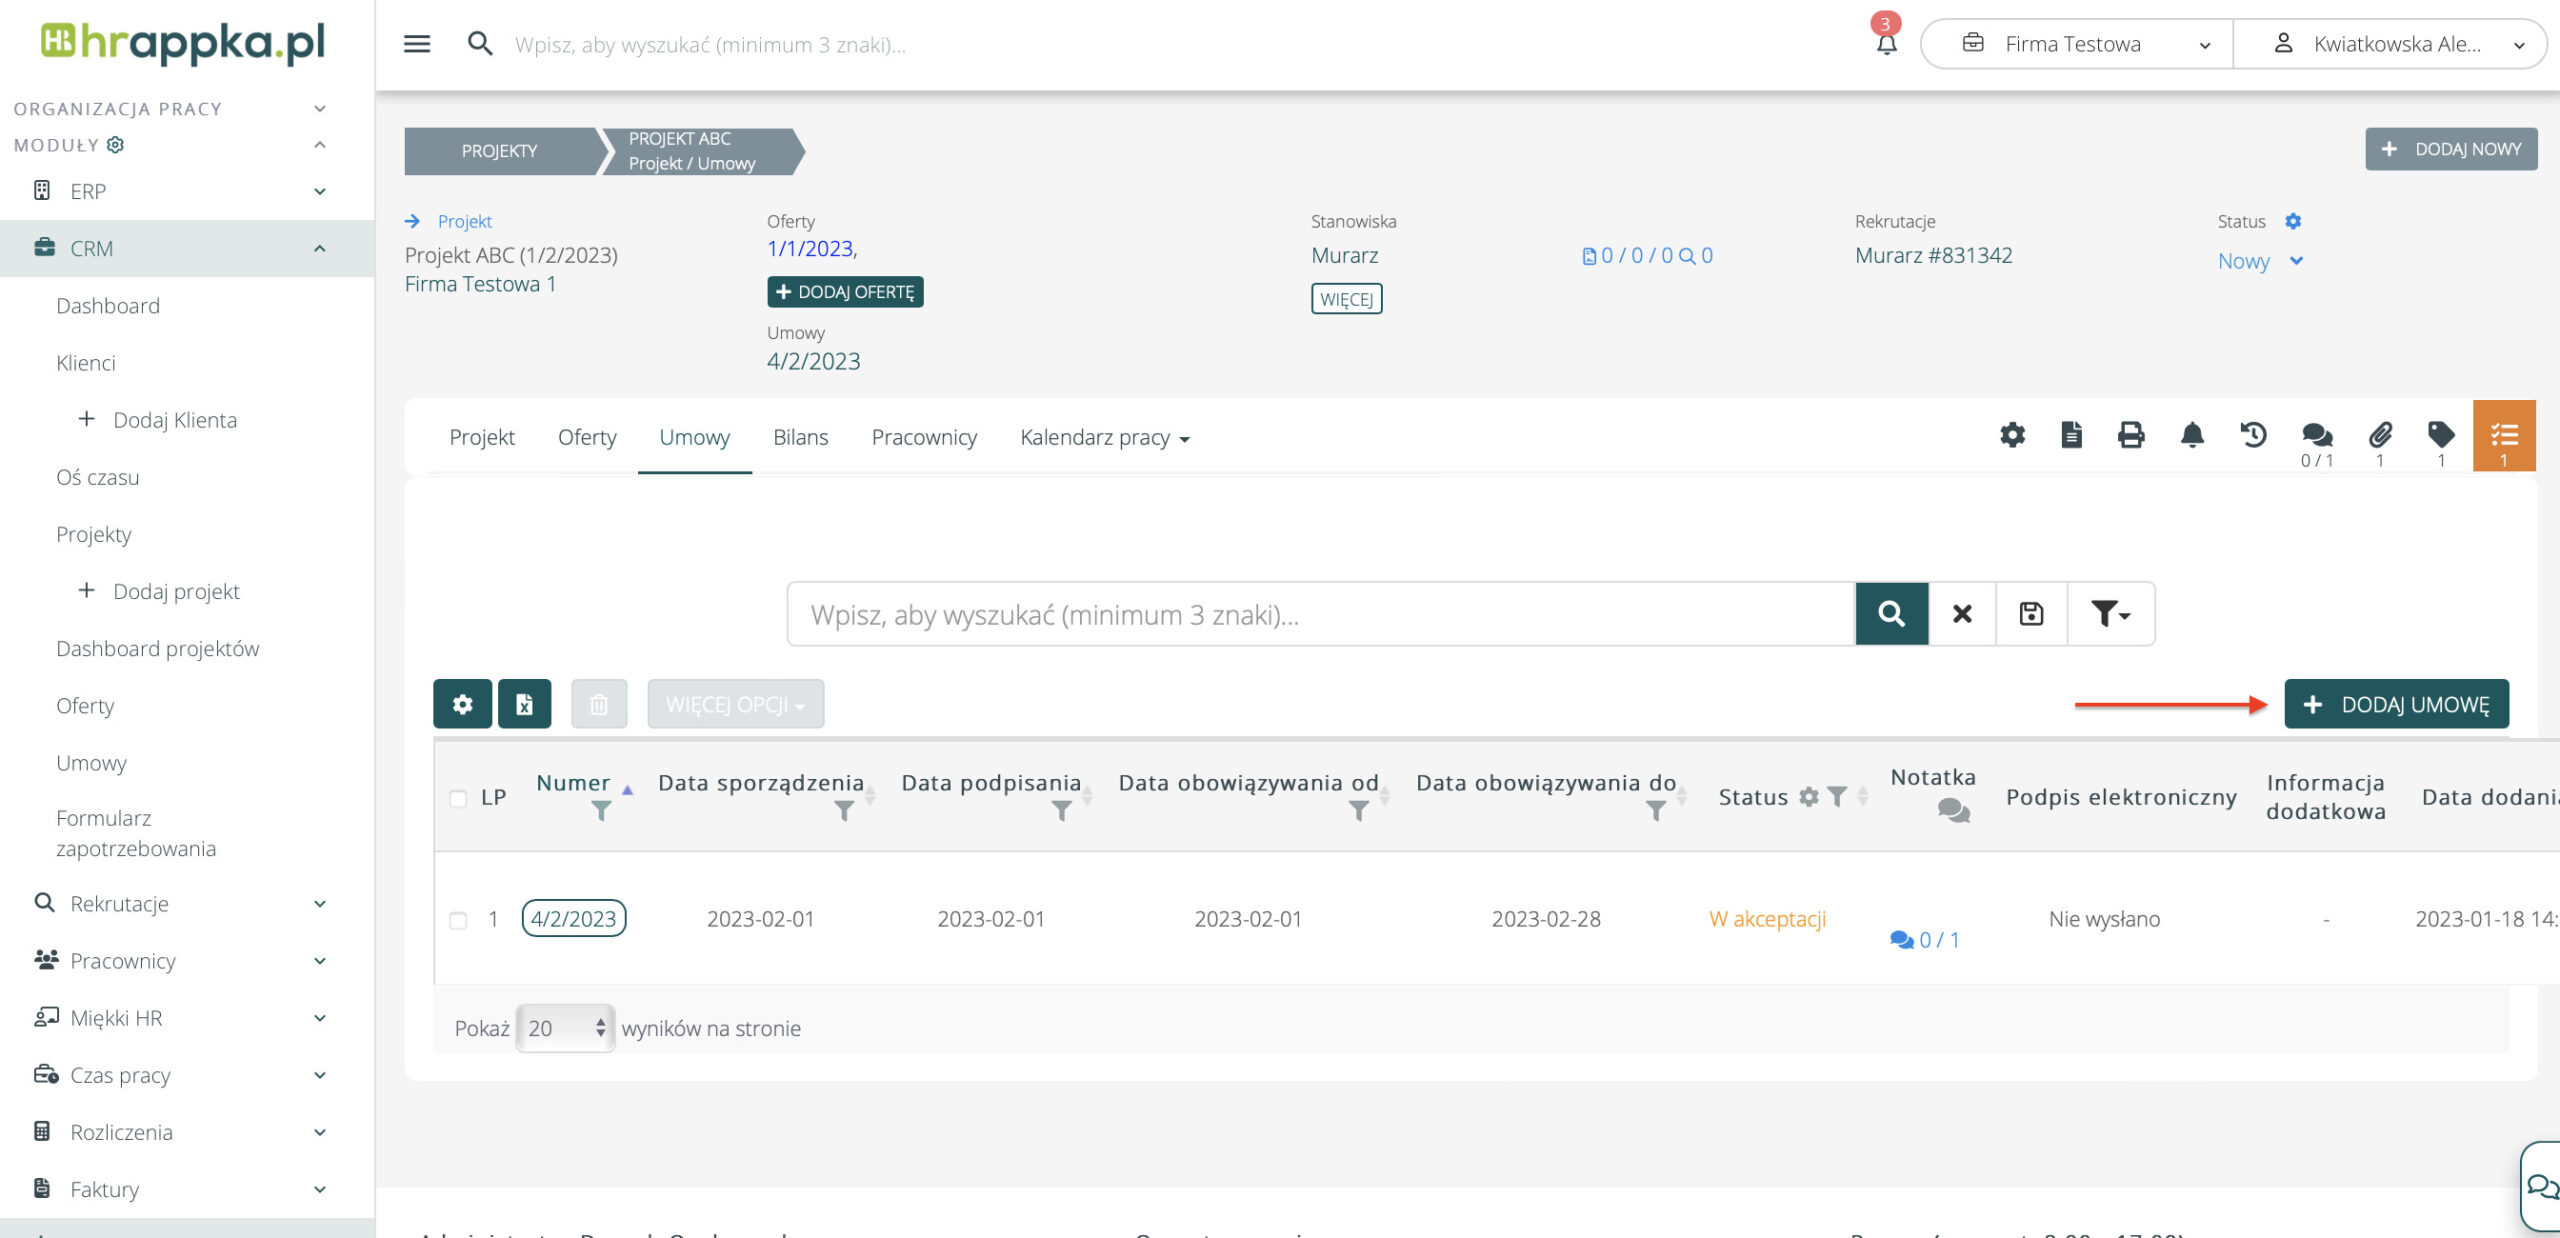
Task: Select the checkbox for row 1
Action: 458,919
